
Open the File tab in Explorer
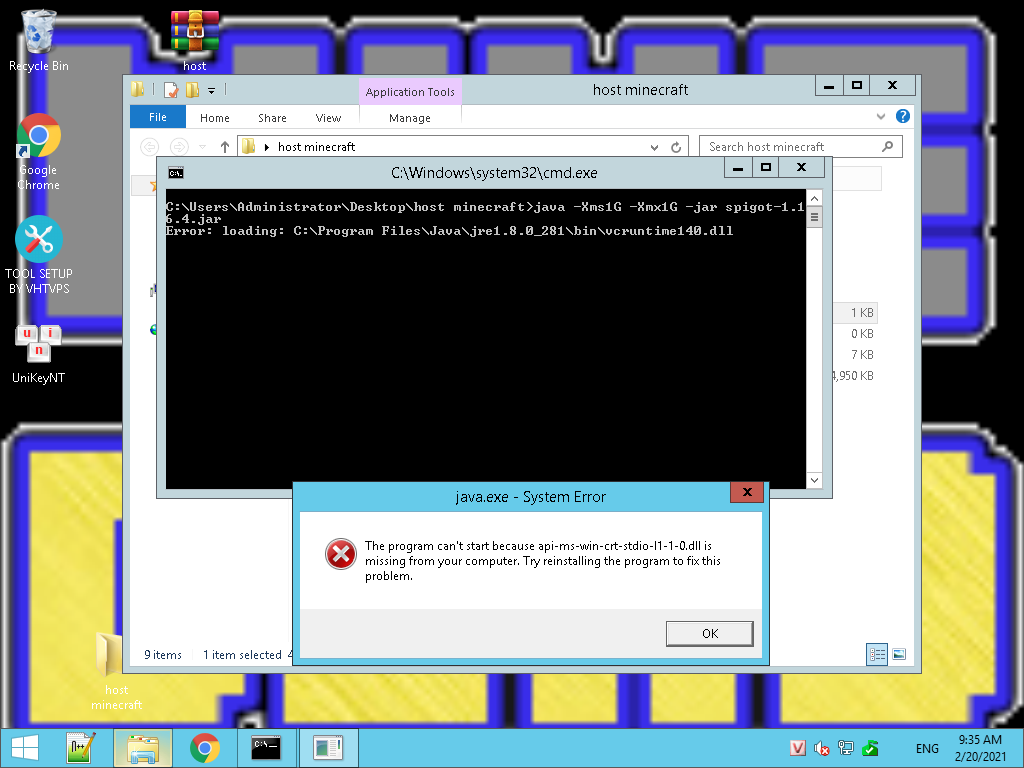[x=157, y=117]
